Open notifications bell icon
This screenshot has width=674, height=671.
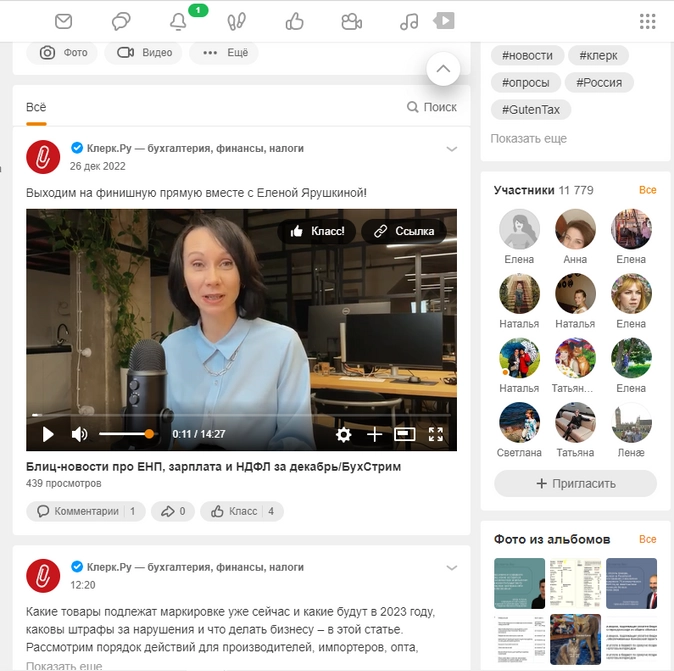point(179,22)
